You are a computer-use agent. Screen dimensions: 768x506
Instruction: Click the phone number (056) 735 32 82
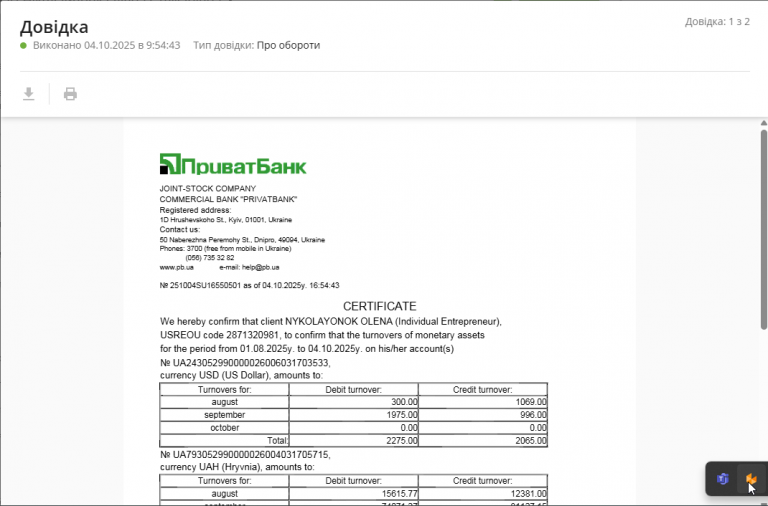[x=210, y=258]
